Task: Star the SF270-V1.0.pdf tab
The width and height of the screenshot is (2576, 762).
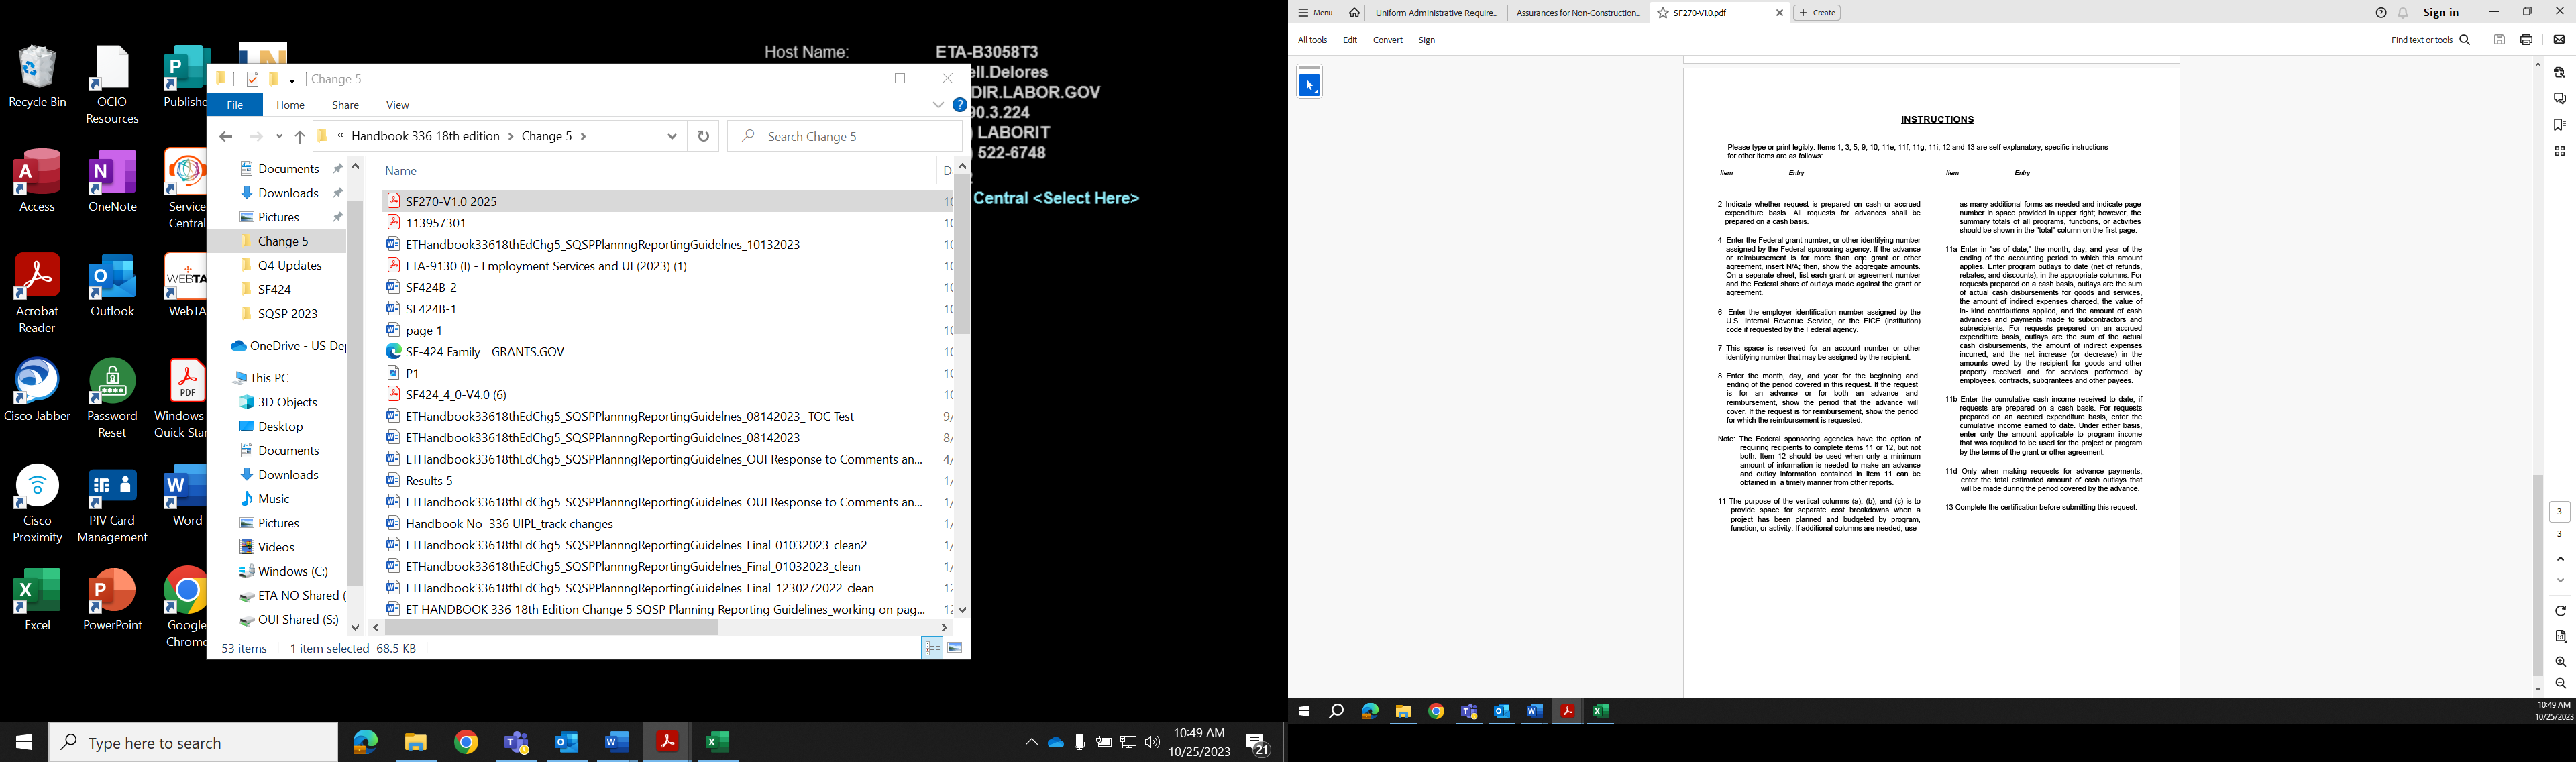Action: pos(1662,14)
